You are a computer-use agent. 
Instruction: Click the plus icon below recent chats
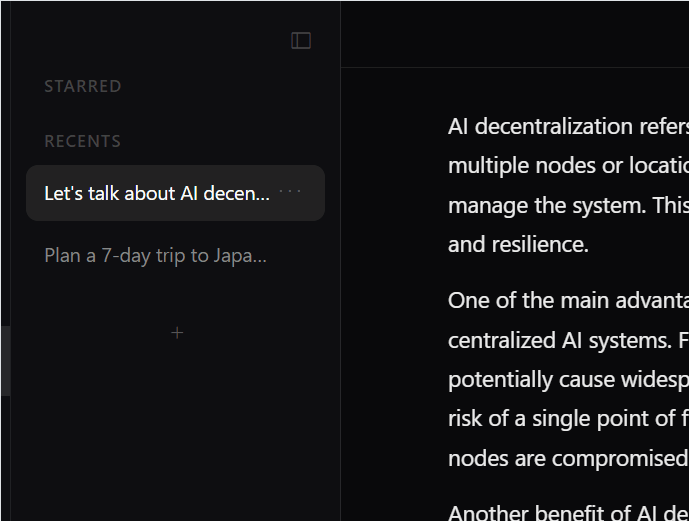(177, 332)
